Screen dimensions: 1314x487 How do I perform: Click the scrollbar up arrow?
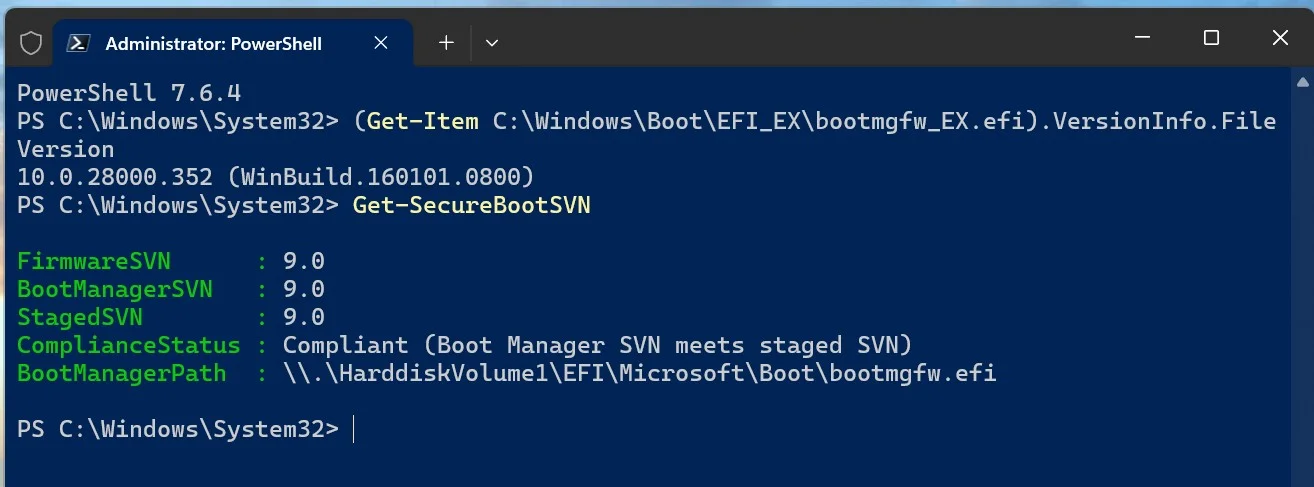(1304, 81)
